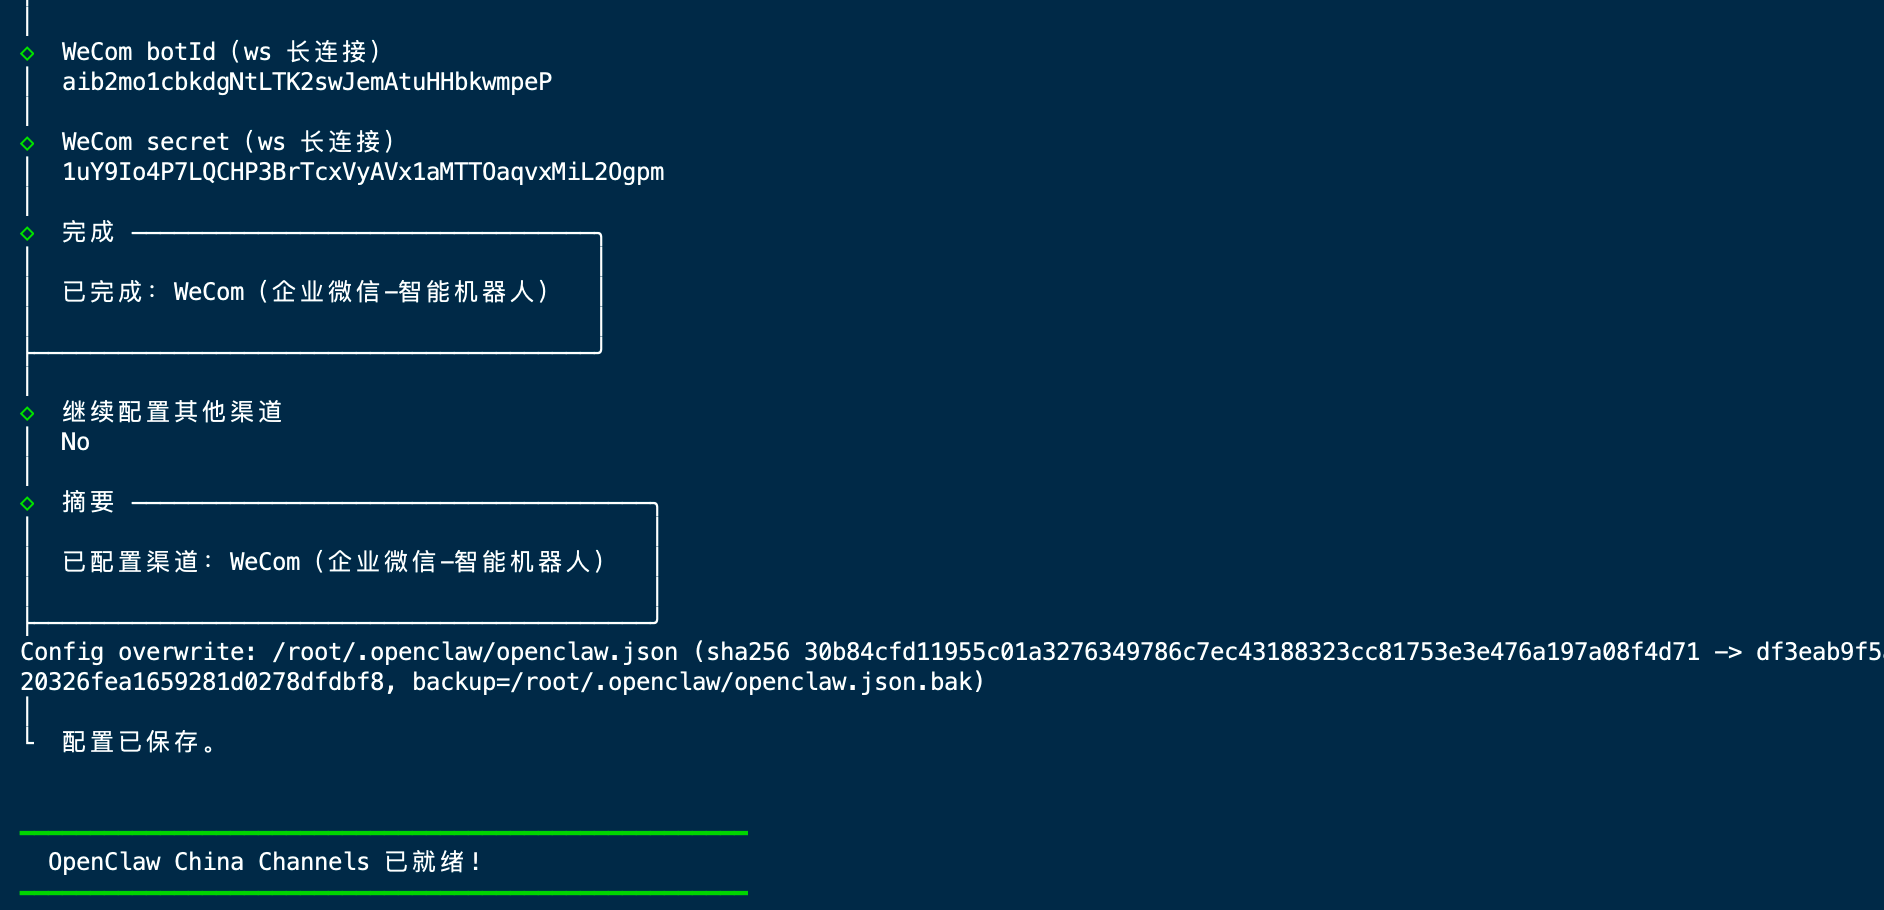Click the -> arrow between sha256 hashes

point(1727,652)
